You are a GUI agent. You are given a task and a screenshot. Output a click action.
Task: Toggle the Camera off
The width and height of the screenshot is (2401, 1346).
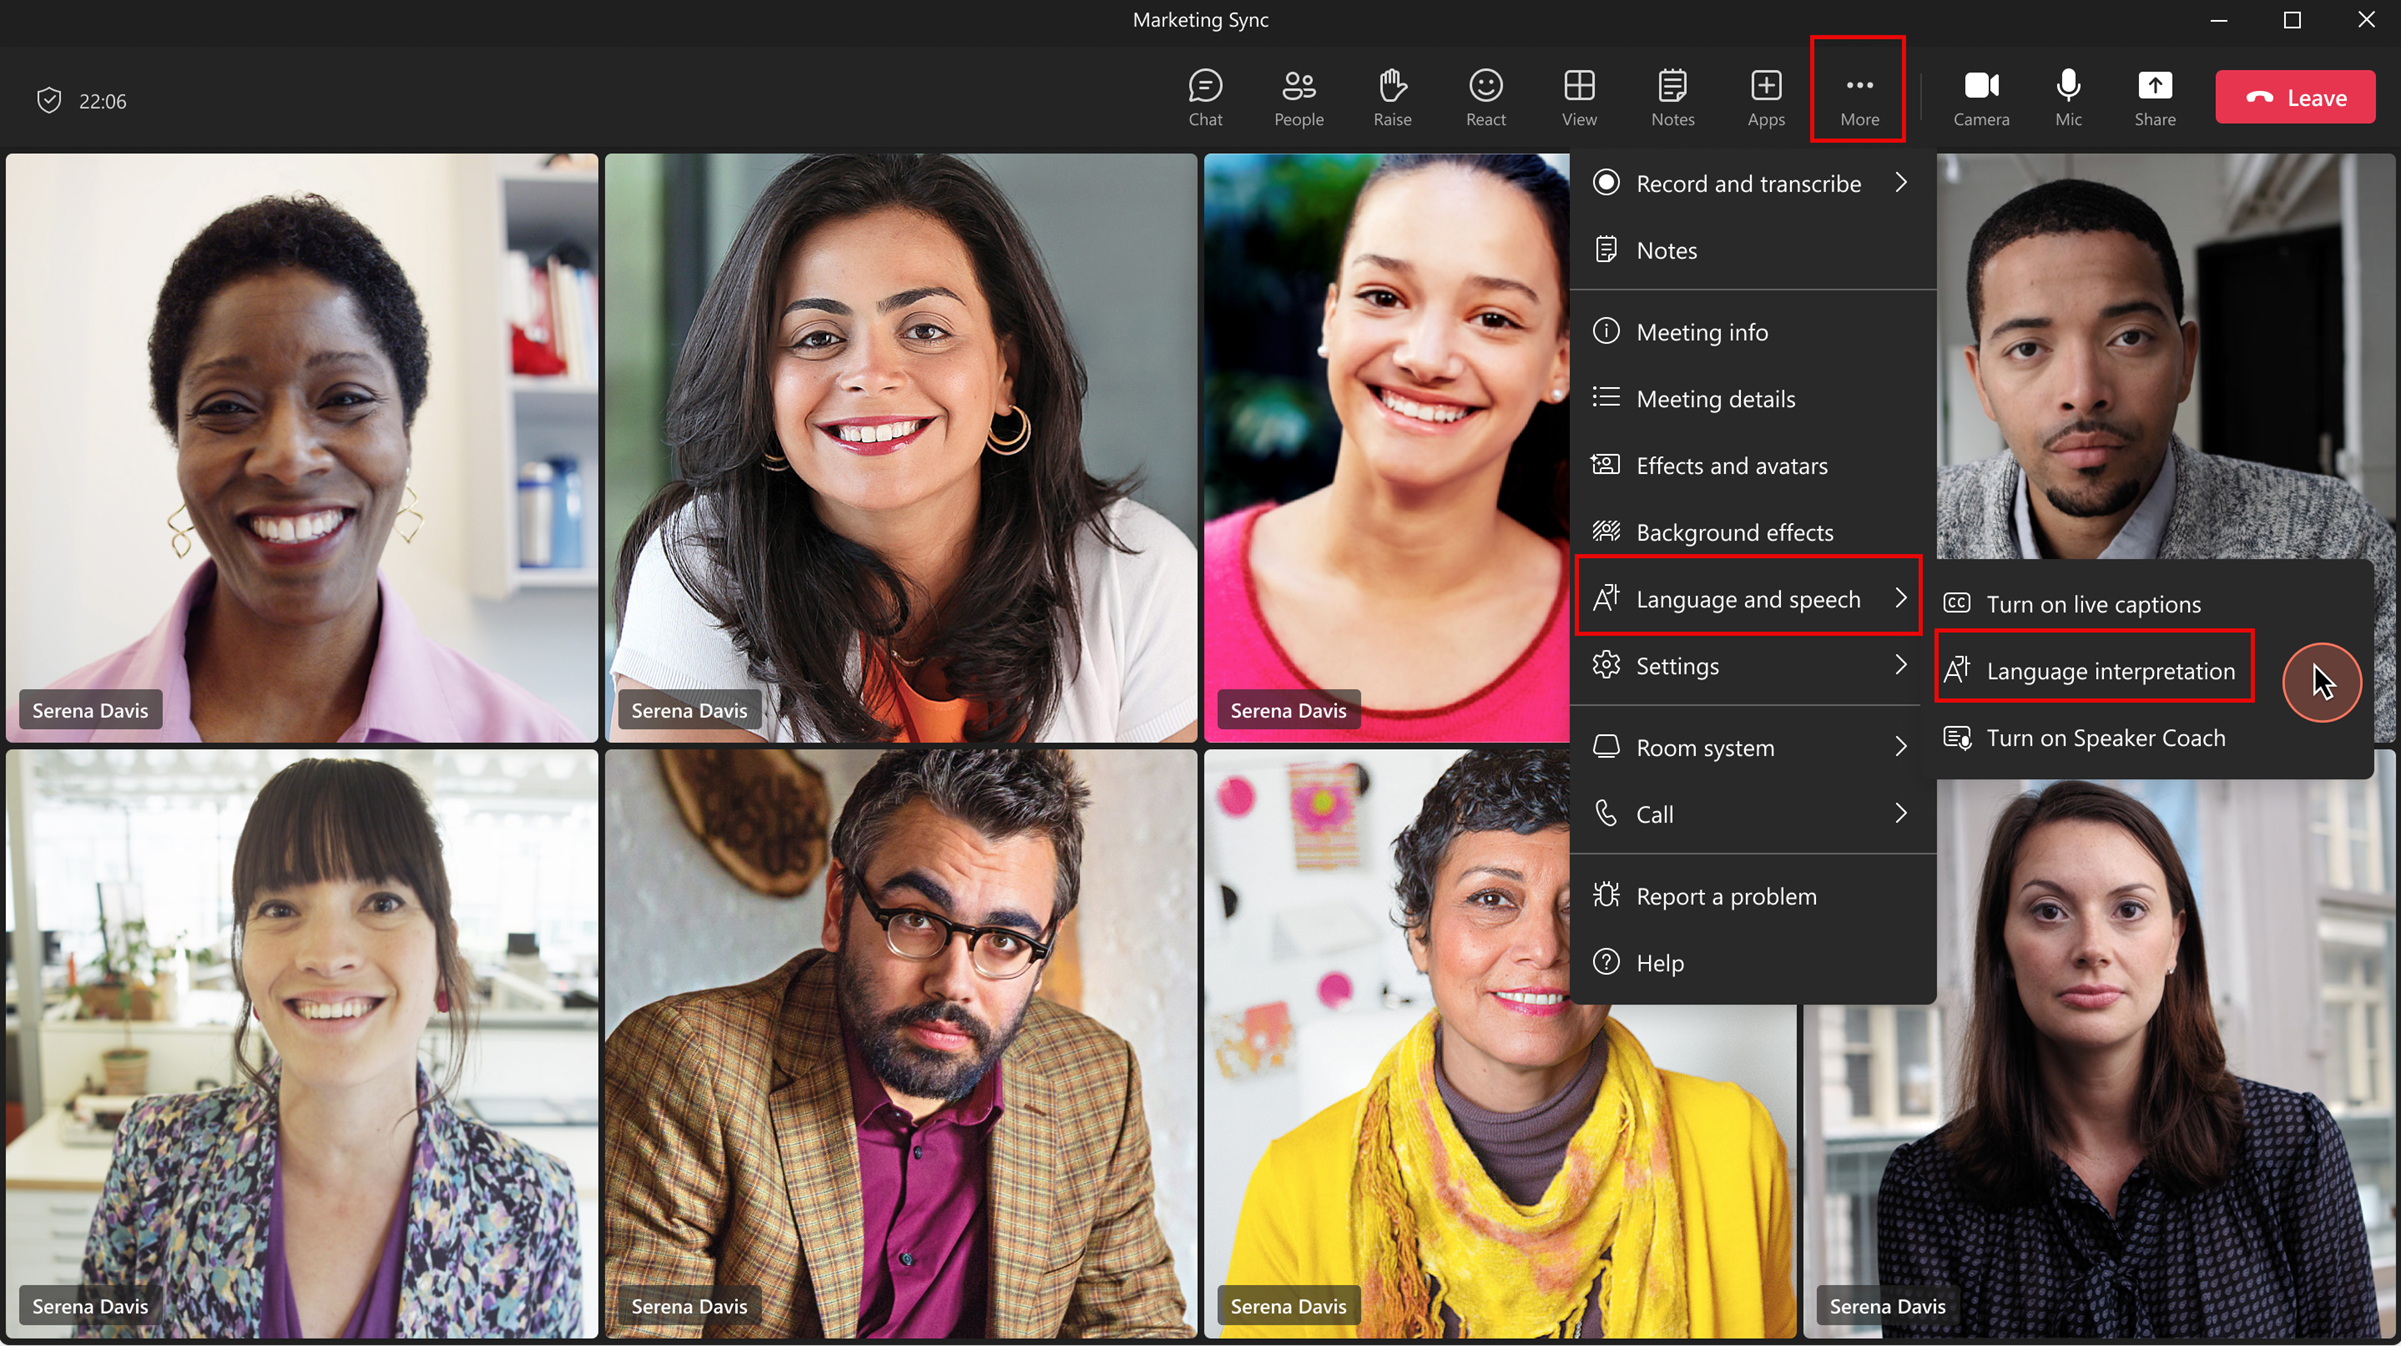click(1980, 97)
